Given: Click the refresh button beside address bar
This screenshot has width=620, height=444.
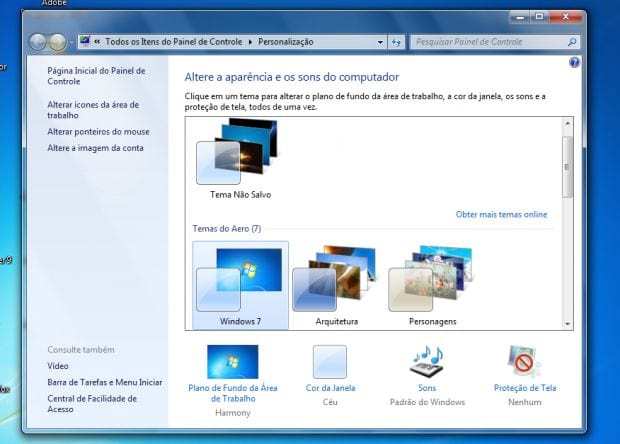Looking at the screenshot, I should (x=396, y=42).
